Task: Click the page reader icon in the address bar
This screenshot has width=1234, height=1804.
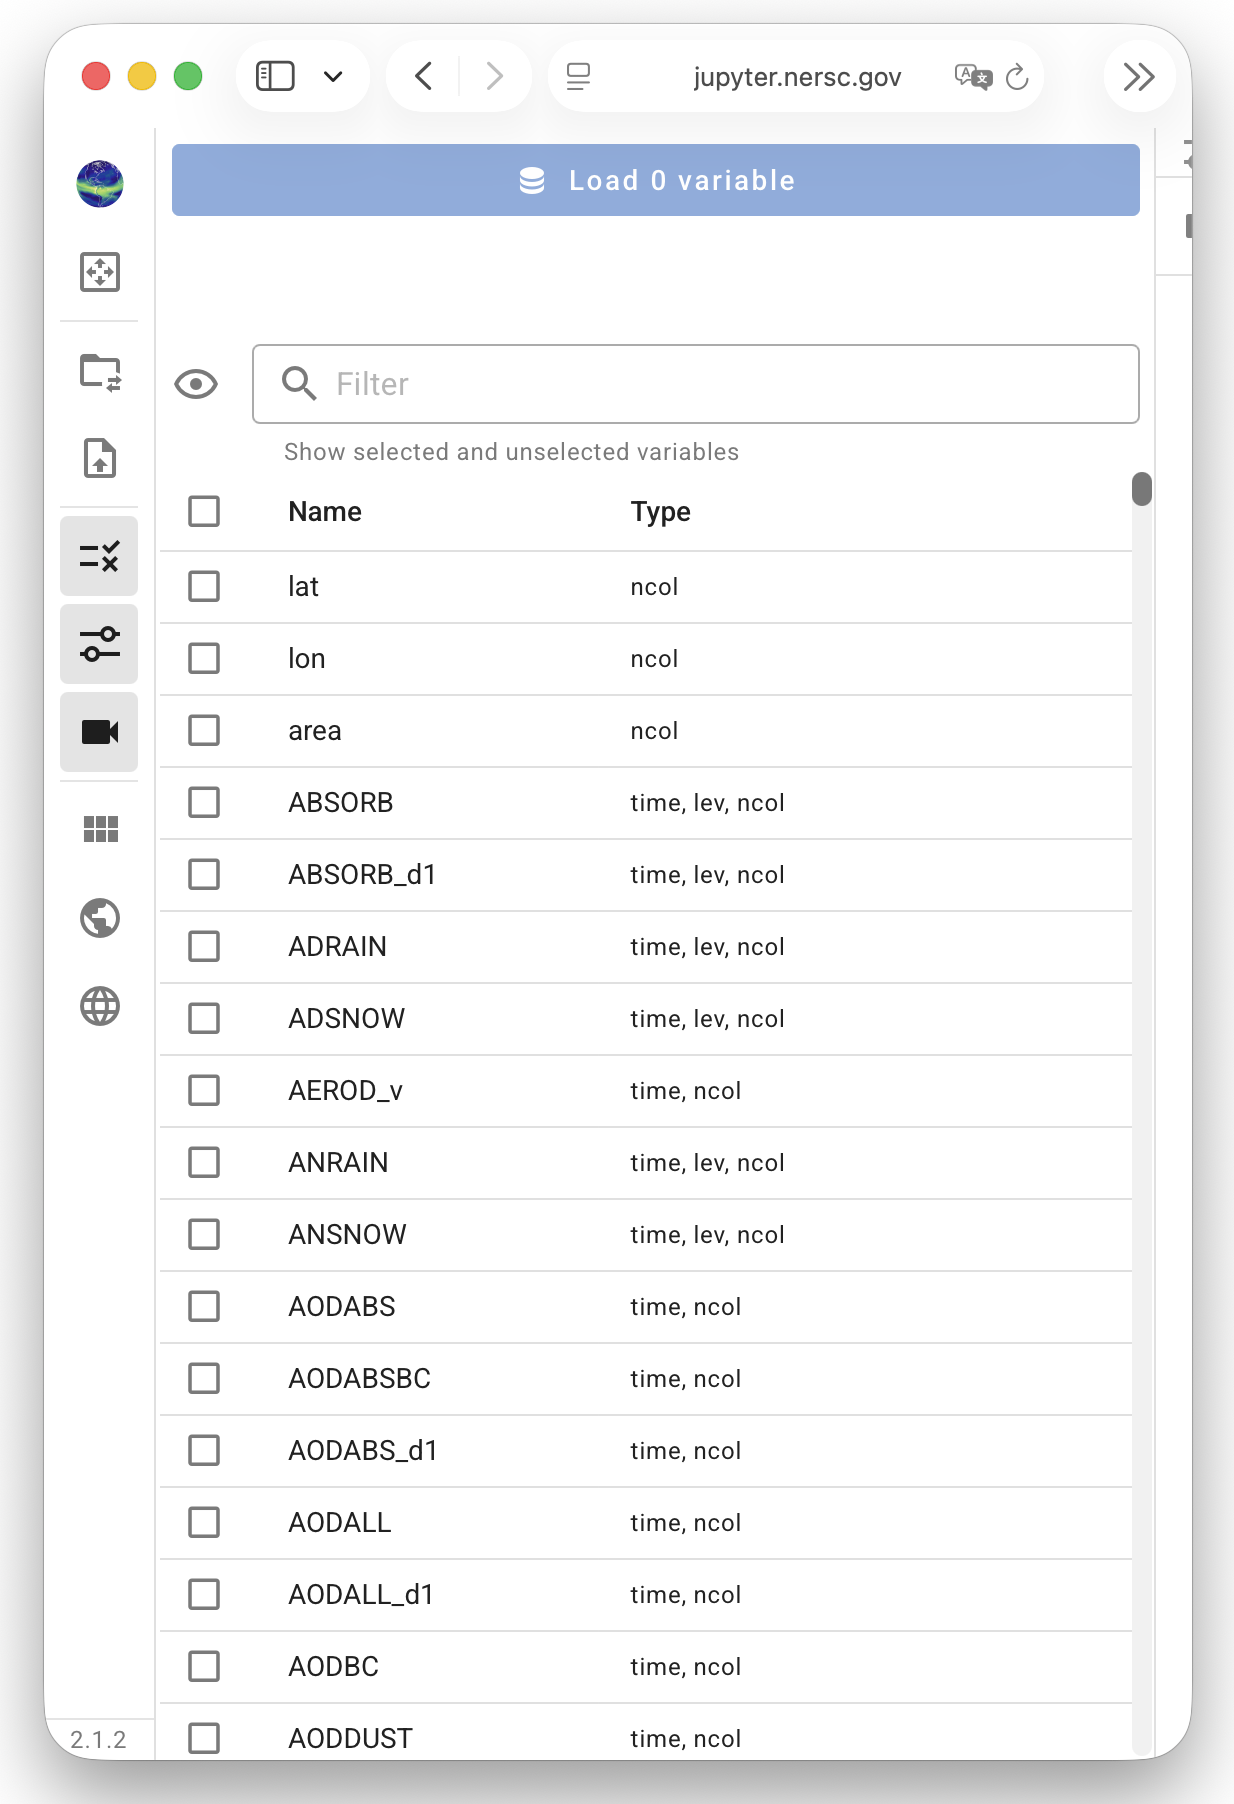Action: 578,76
